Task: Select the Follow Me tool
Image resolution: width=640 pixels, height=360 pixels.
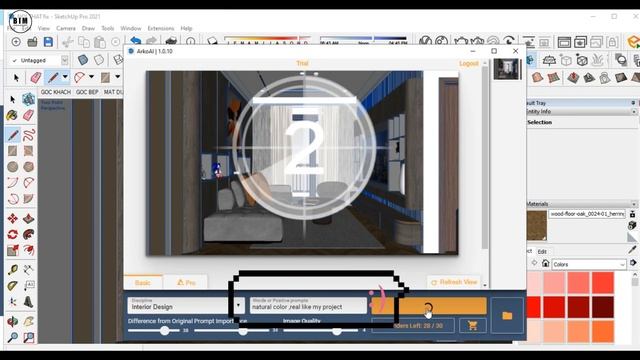Action: point(28,234)
